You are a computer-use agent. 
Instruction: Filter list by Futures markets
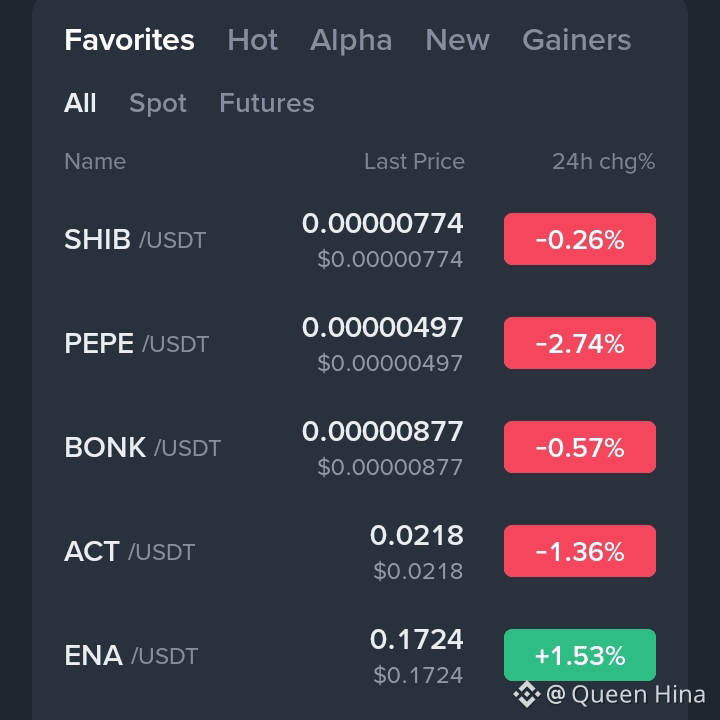click(266, 103)
